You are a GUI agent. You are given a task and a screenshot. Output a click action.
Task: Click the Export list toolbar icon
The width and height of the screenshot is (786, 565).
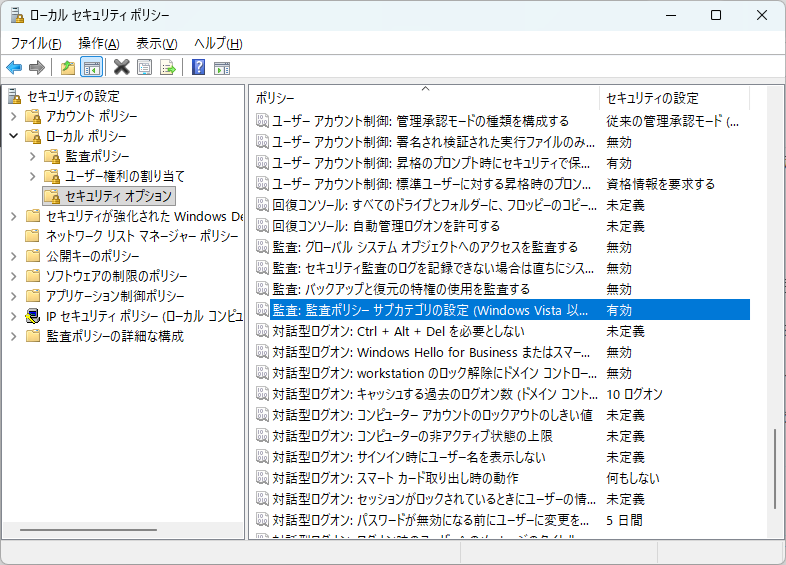pos(168,67)
